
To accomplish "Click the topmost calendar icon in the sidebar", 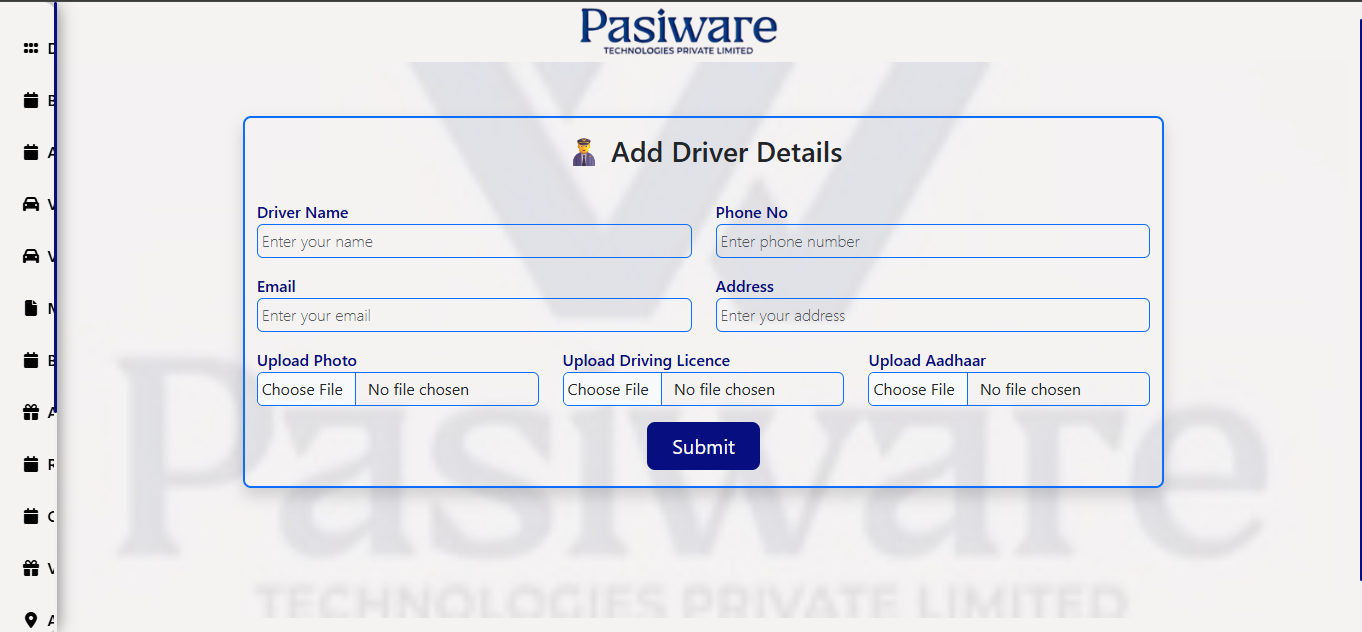I will pyautogui.click(x=30, y=100).
